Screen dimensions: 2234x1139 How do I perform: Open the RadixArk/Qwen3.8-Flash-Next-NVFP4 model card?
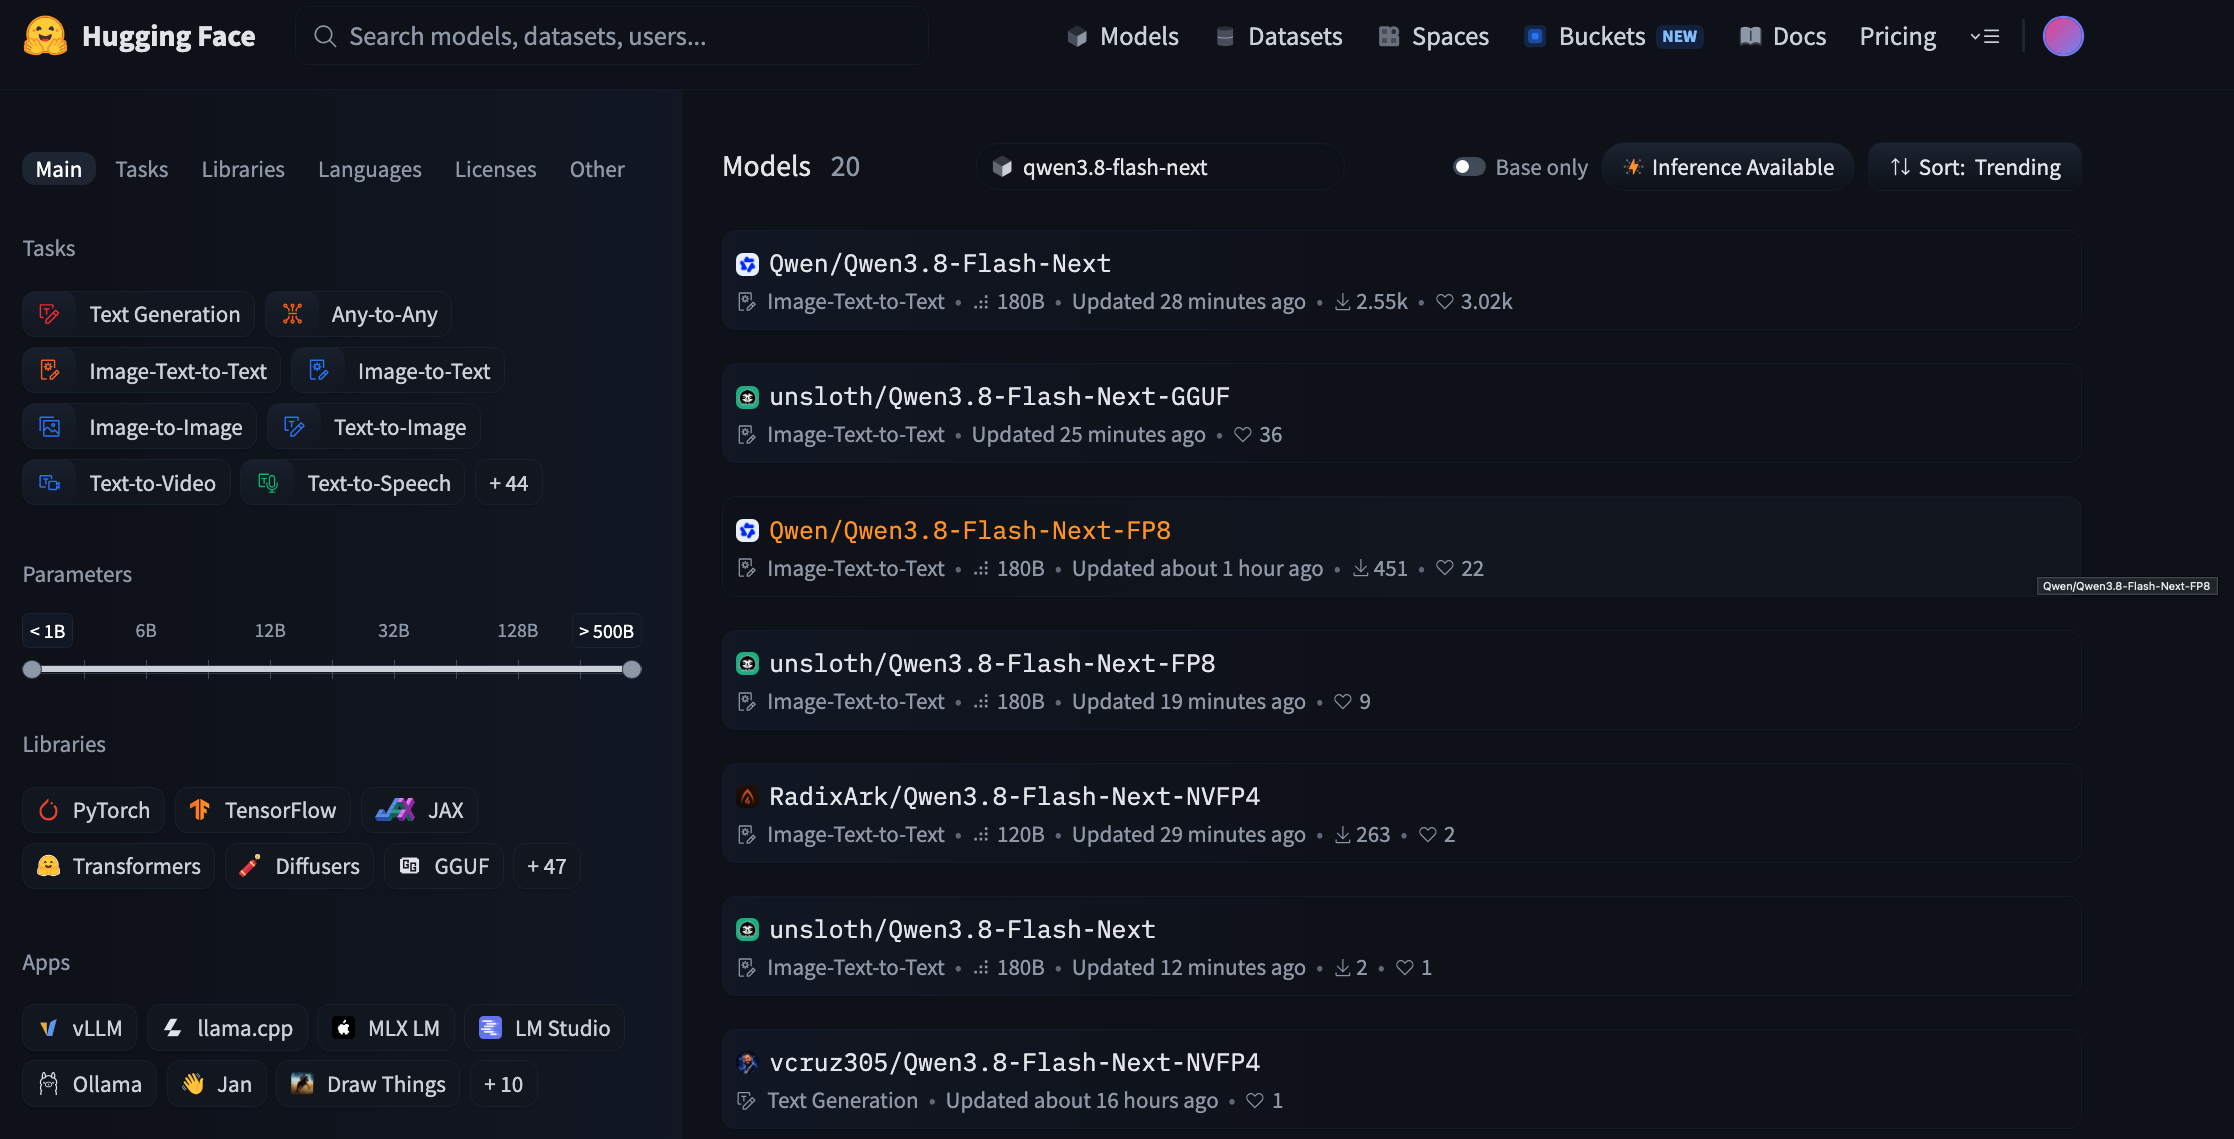coord(1401,813)
